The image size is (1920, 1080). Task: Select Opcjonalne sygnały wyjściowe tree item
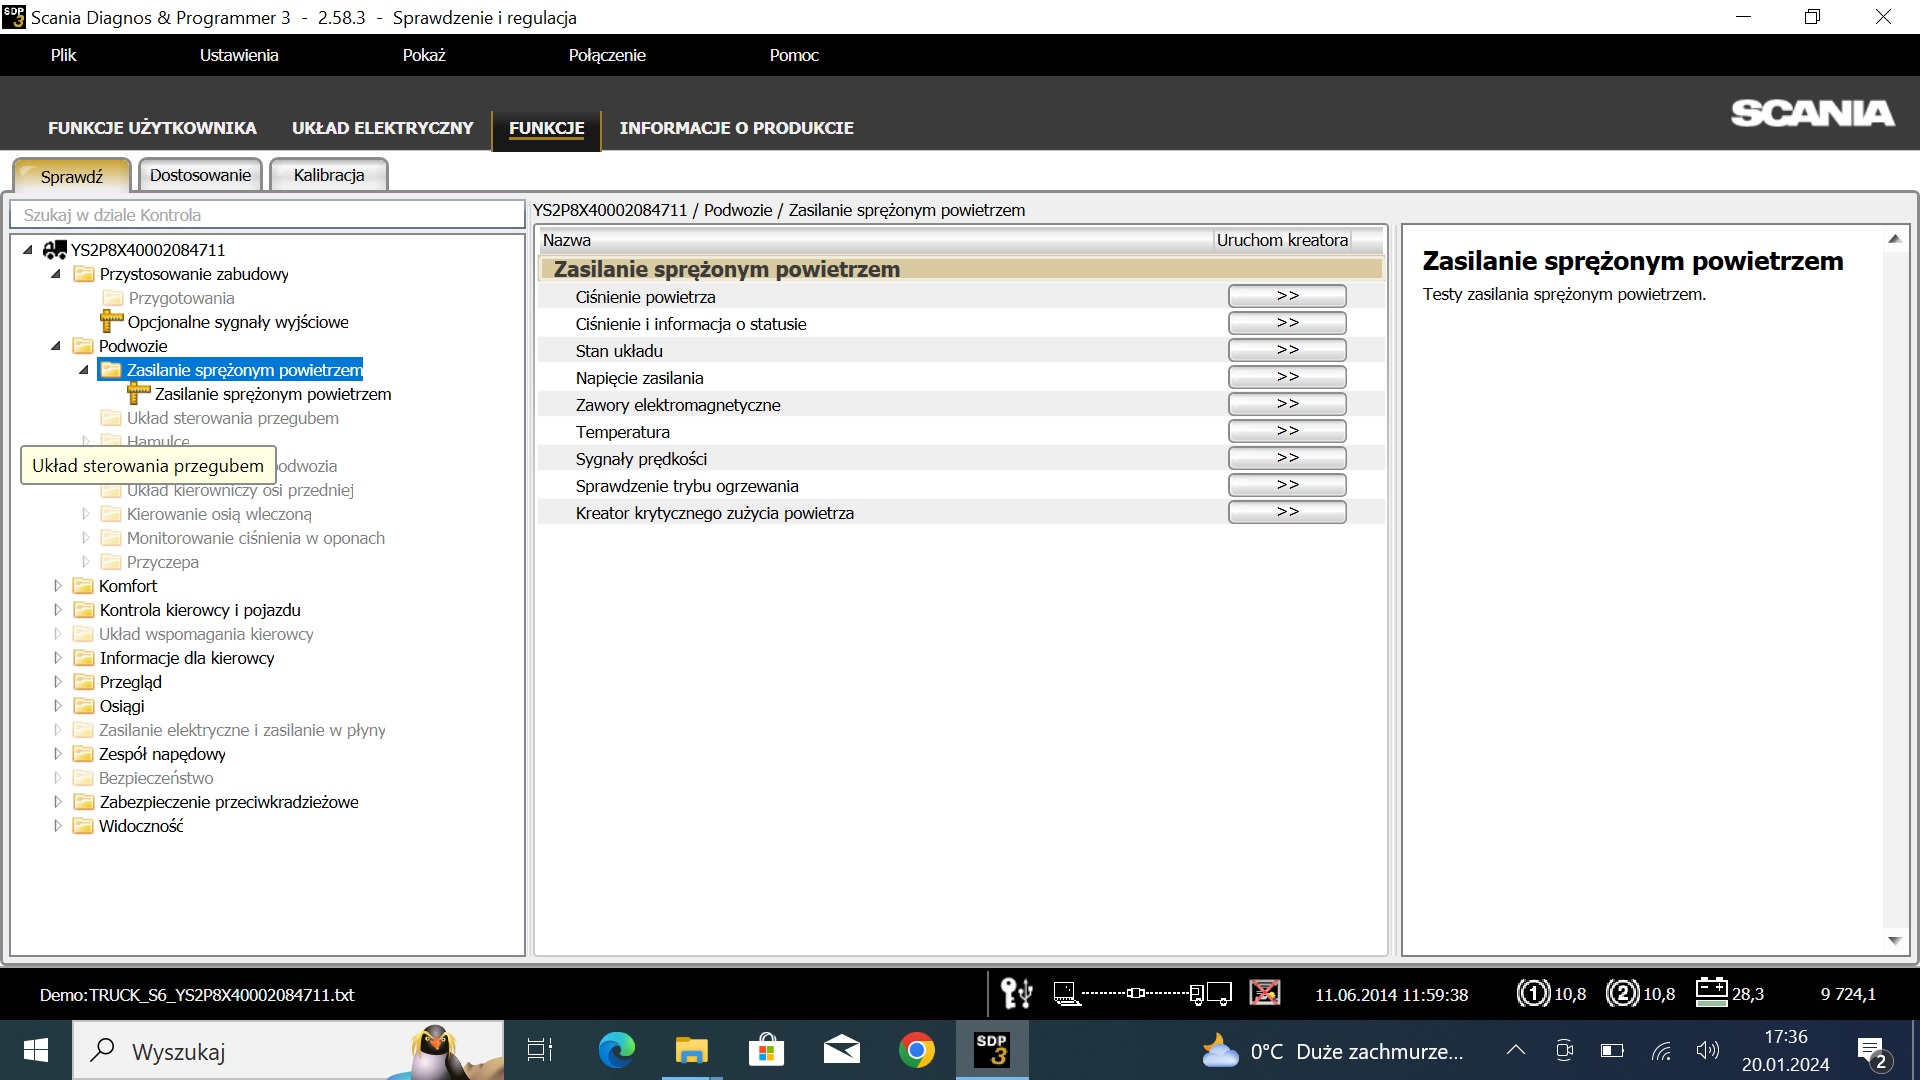238,322
